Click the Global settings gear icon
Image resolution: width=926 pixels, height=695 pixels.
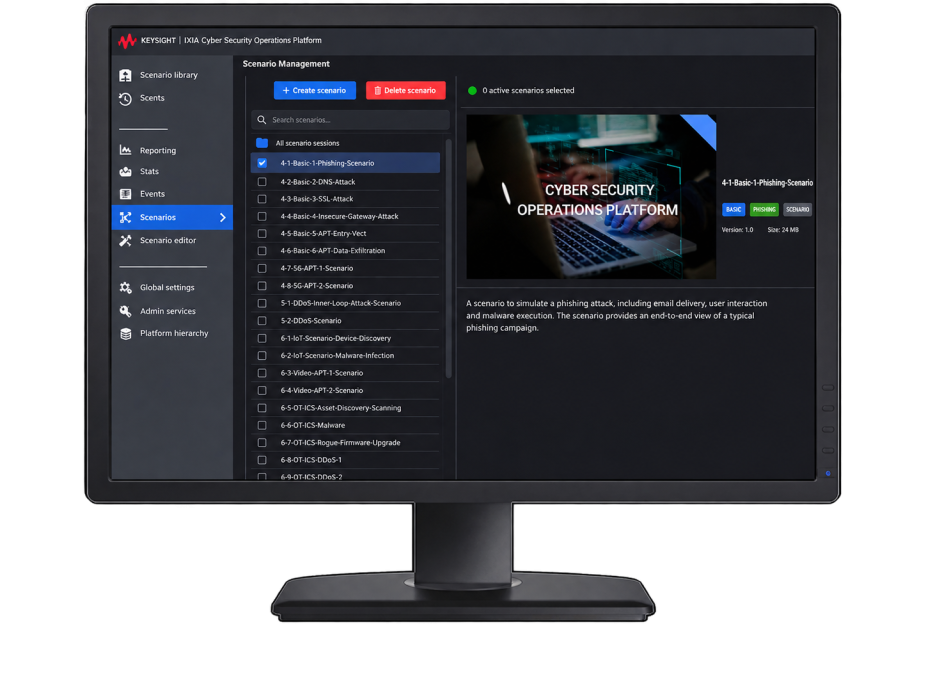click(x=125, y=288)
